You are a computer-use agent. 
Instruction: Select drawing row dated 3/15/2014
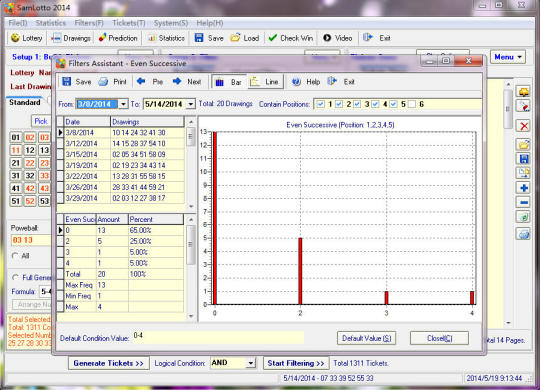[121, 154]
